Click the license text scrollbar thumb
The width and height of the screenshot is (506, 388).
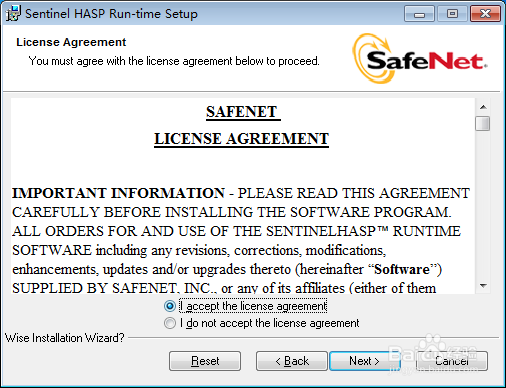coord(483,123)
